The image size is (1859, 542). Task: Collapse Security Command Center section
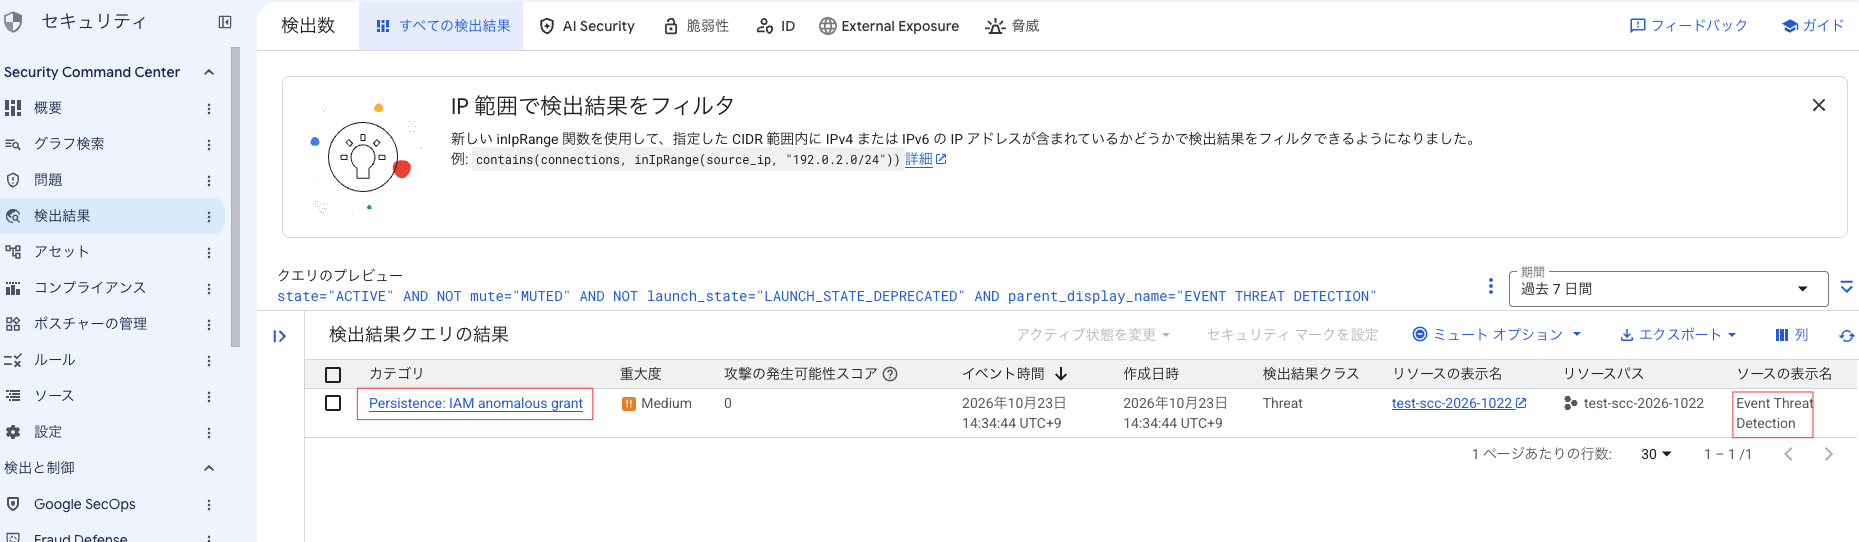point(209,72)
